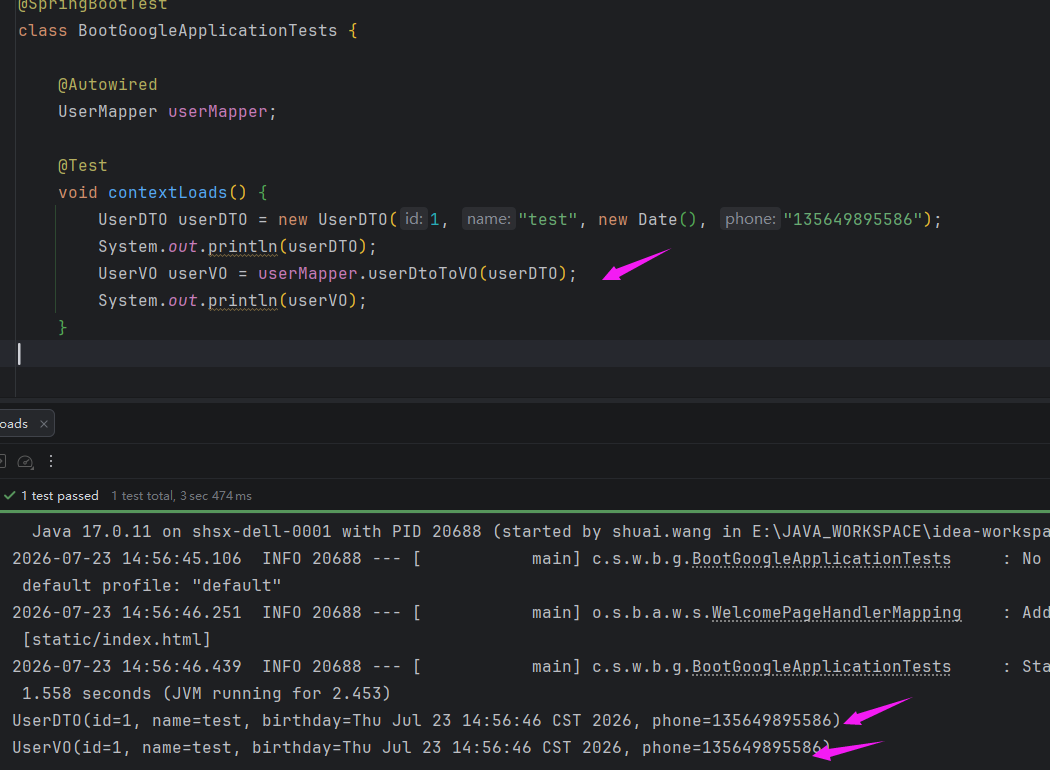Click println in System.out.println(userVO)

tap(242, 301)
